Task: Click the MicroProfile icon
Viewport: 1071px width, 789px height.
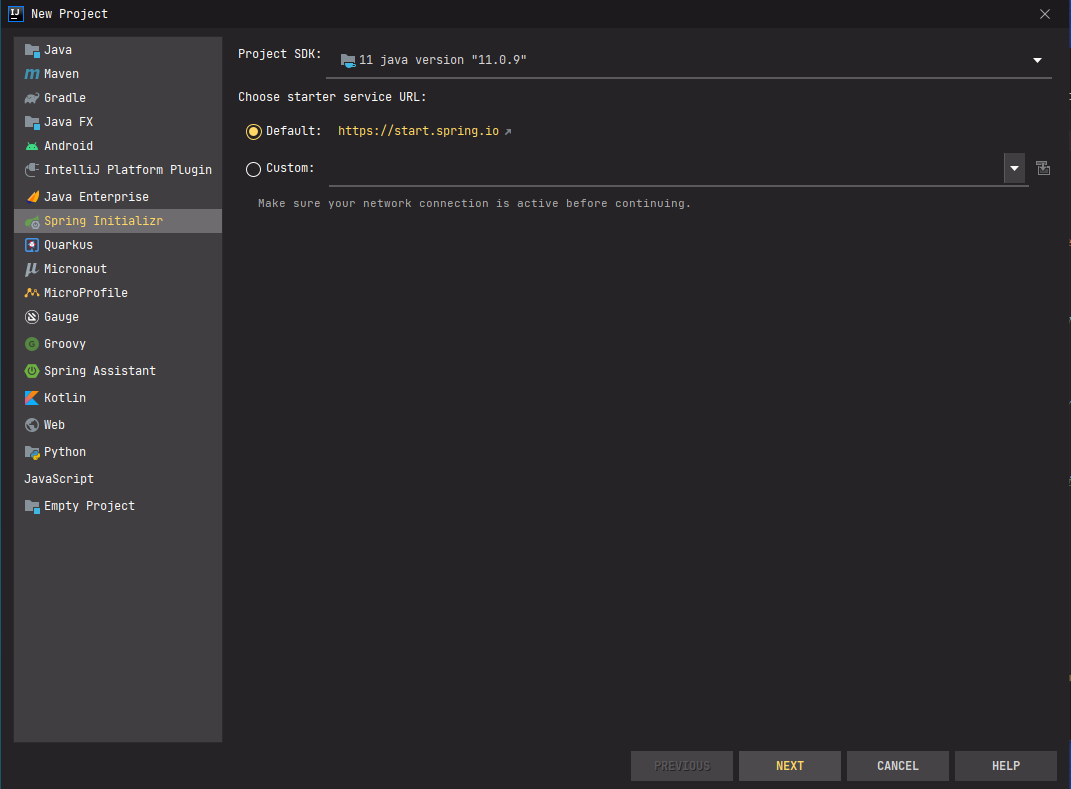Action: (x=32, y=292)
